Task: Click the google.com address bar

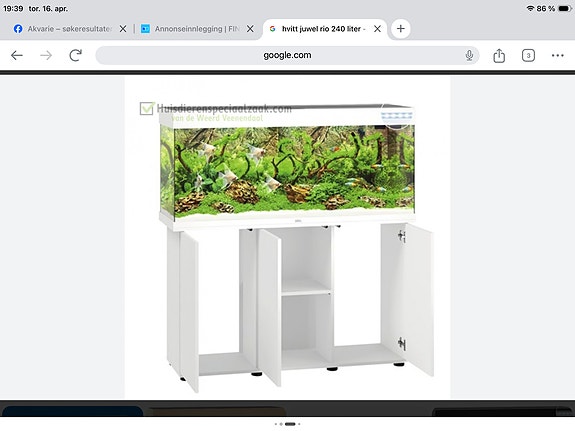Action: 287,55
